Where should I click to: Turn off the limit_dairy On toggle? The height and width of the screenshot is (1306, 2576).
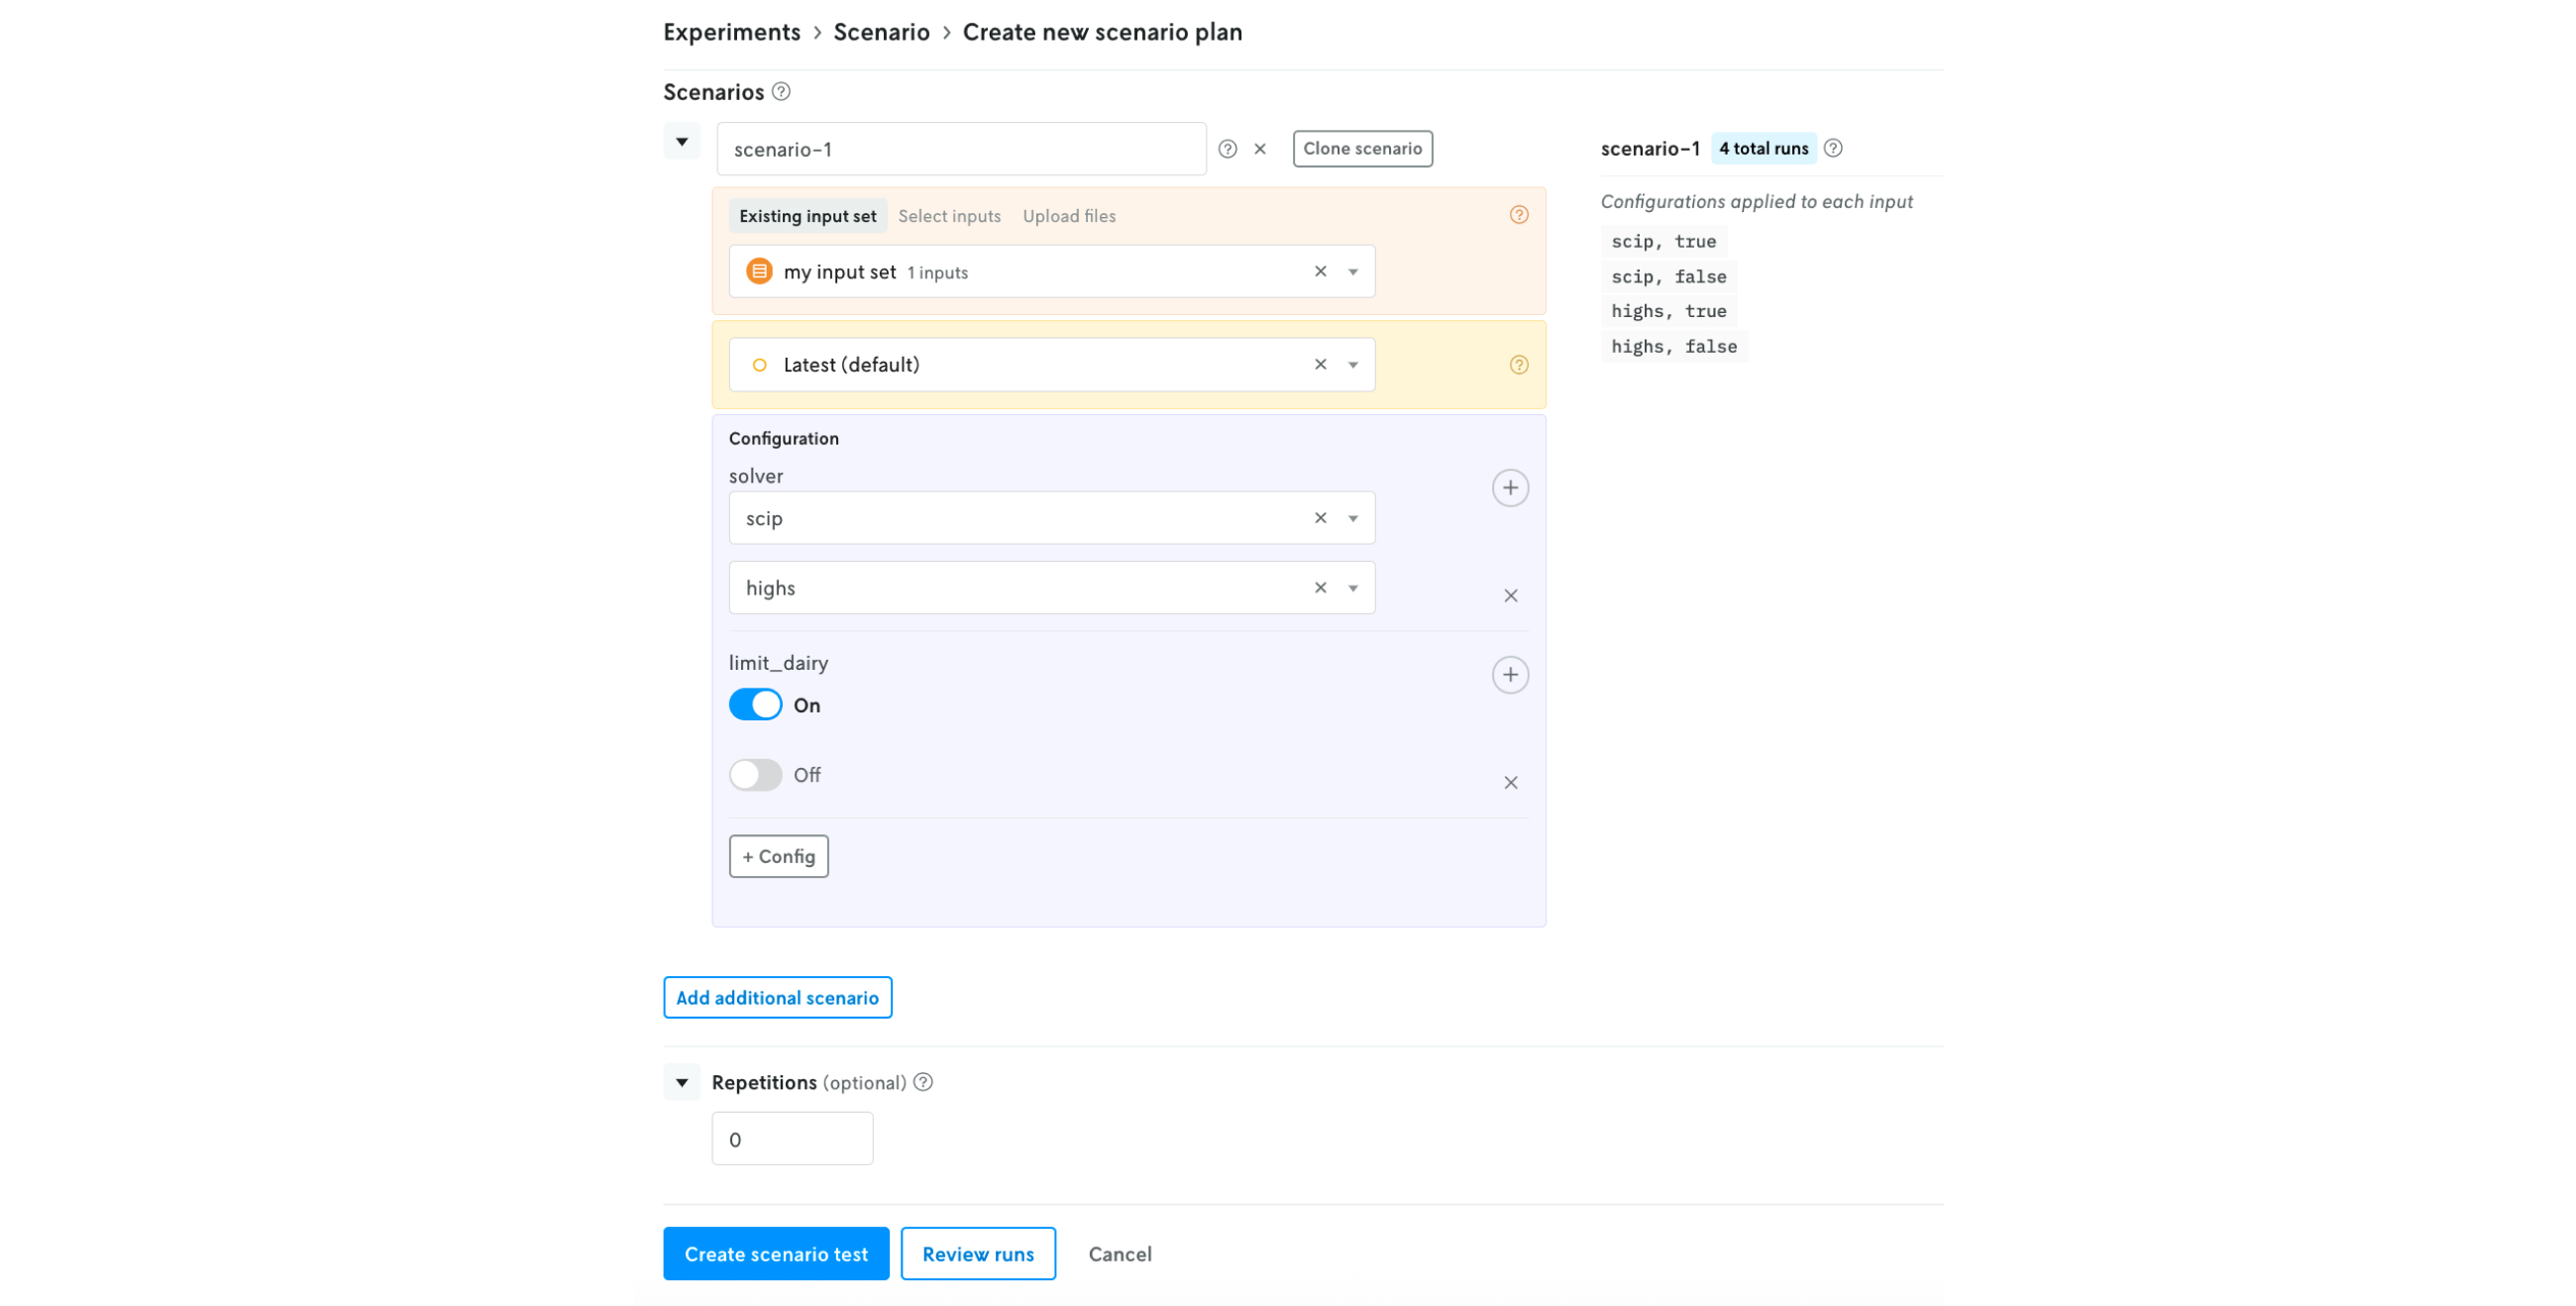(x=755, y=705)
